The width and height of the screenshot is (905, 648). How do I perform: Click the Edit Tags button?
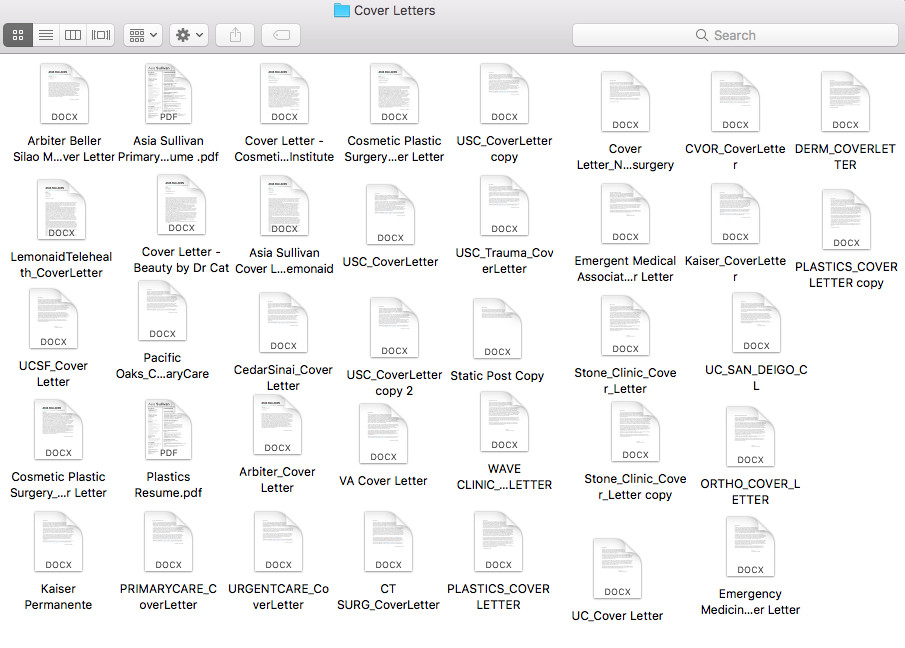coord(281,35)
